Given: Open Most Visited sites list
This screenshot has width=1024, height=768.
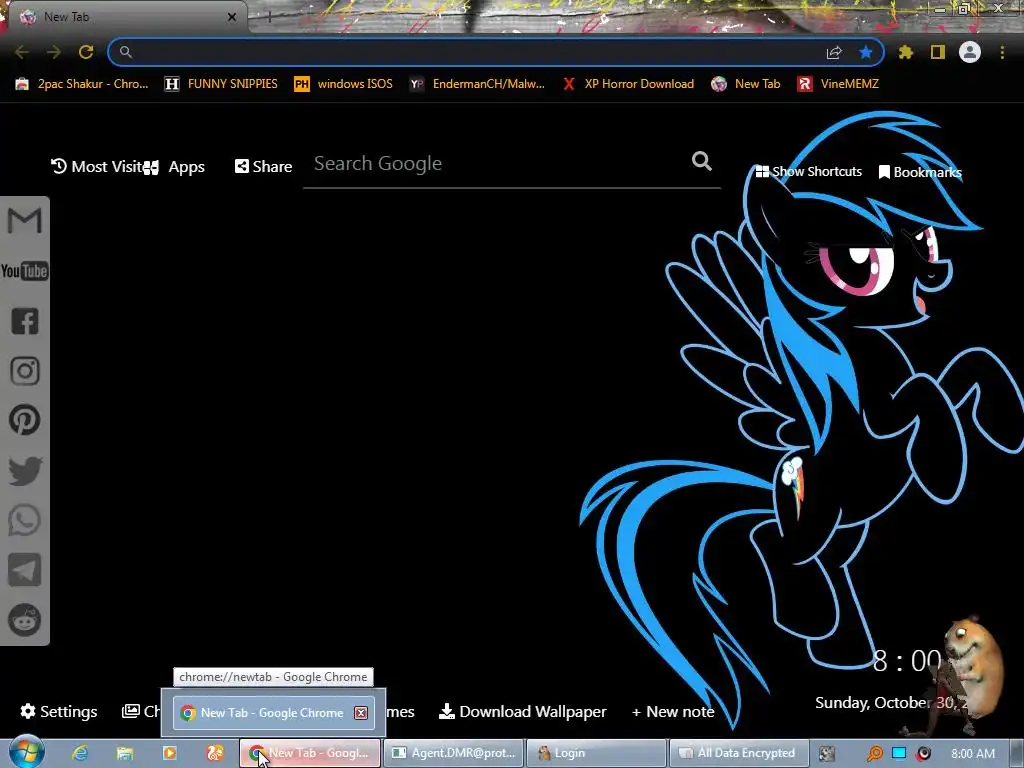Looking at the screenshot, I should (x=97, y=167).
